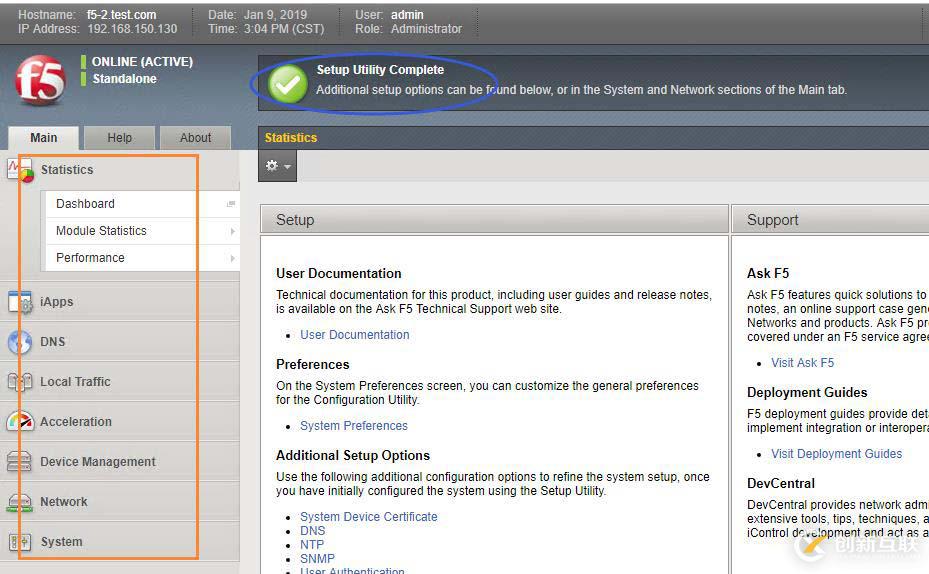
Task: Click the Setup Utility Complete heading
Action: [380, 70]
